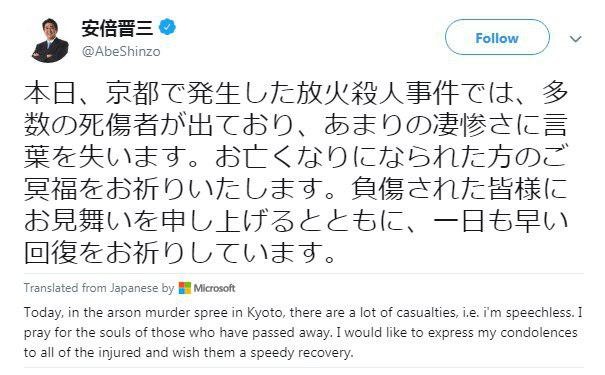
Task: Click the blue verified badge next to 安倍晋三
Action: click(x=167, y=27)
